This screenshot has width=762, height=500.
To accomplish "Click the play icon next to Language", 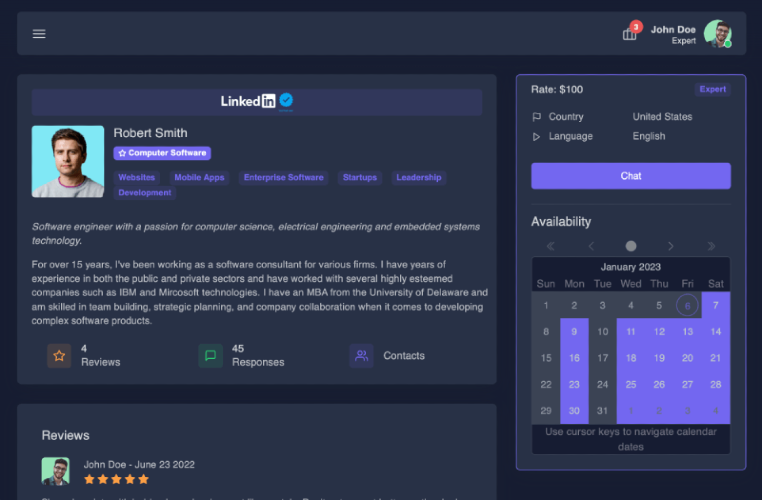I will pyautogui.click(x=537, y=137).
